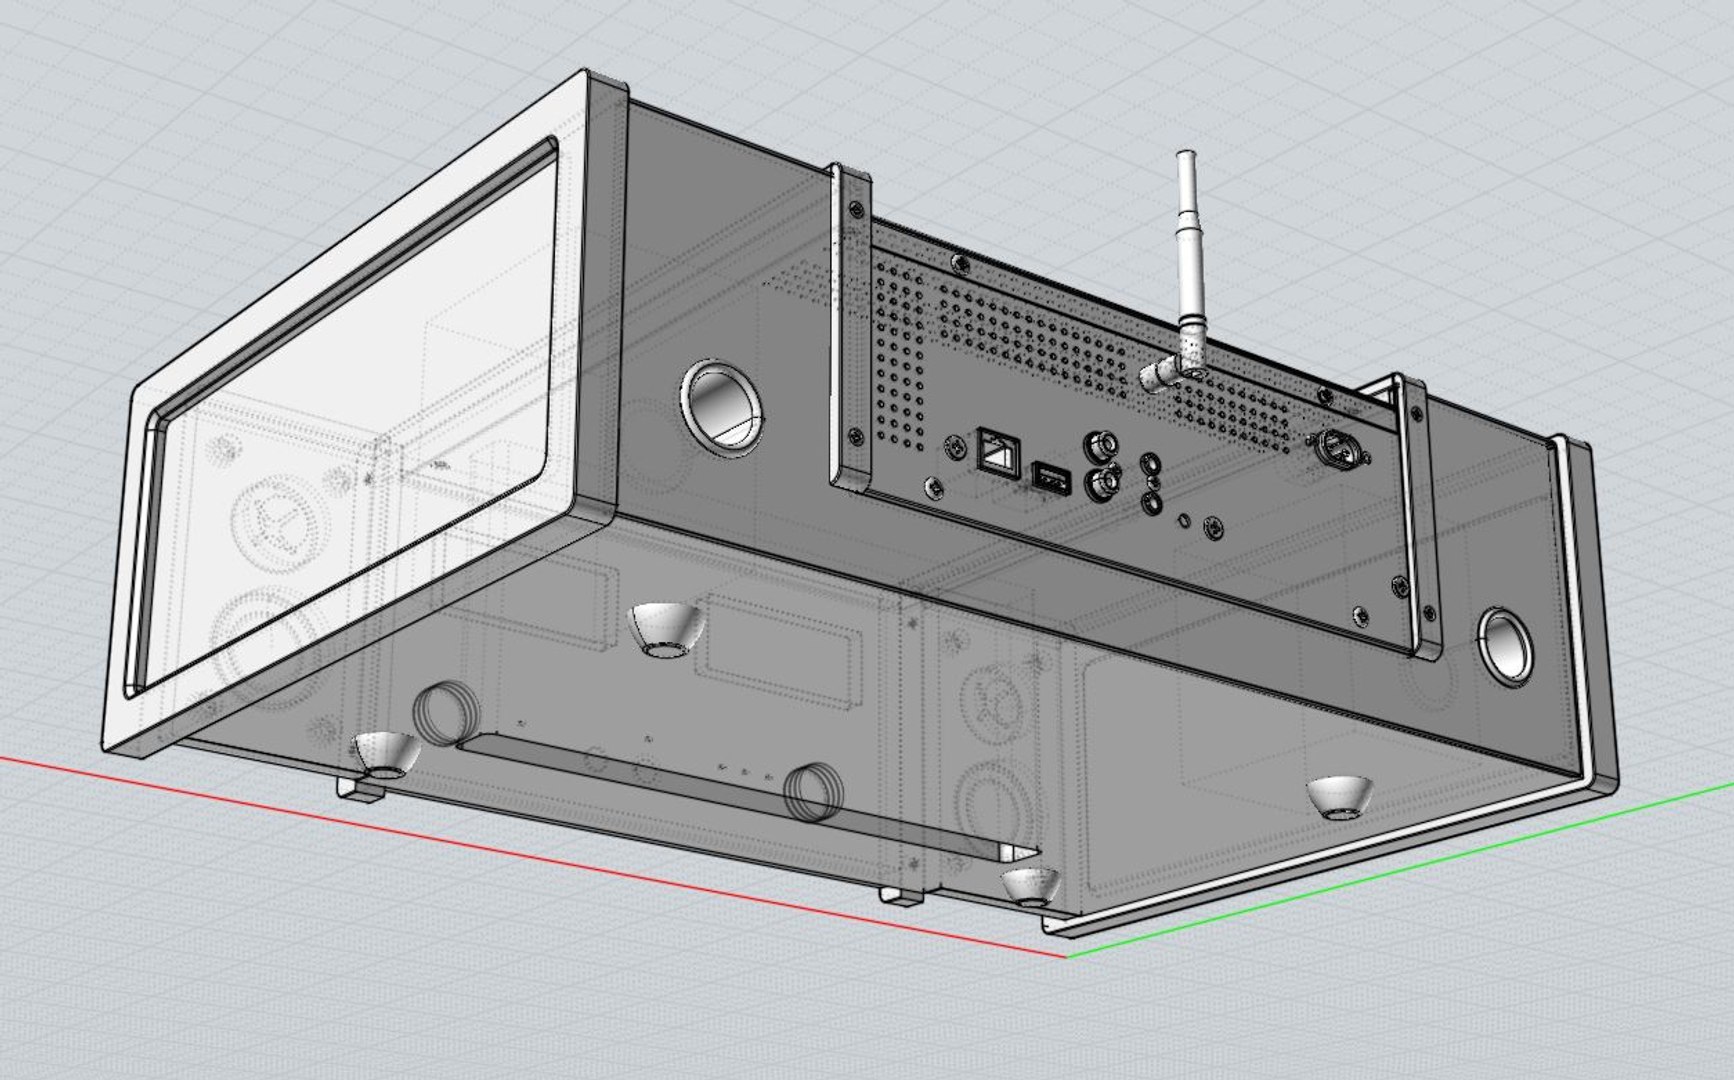Select the round power connector under the antenna side
The image size is (1734, 1080).
tap(1336, 448)
